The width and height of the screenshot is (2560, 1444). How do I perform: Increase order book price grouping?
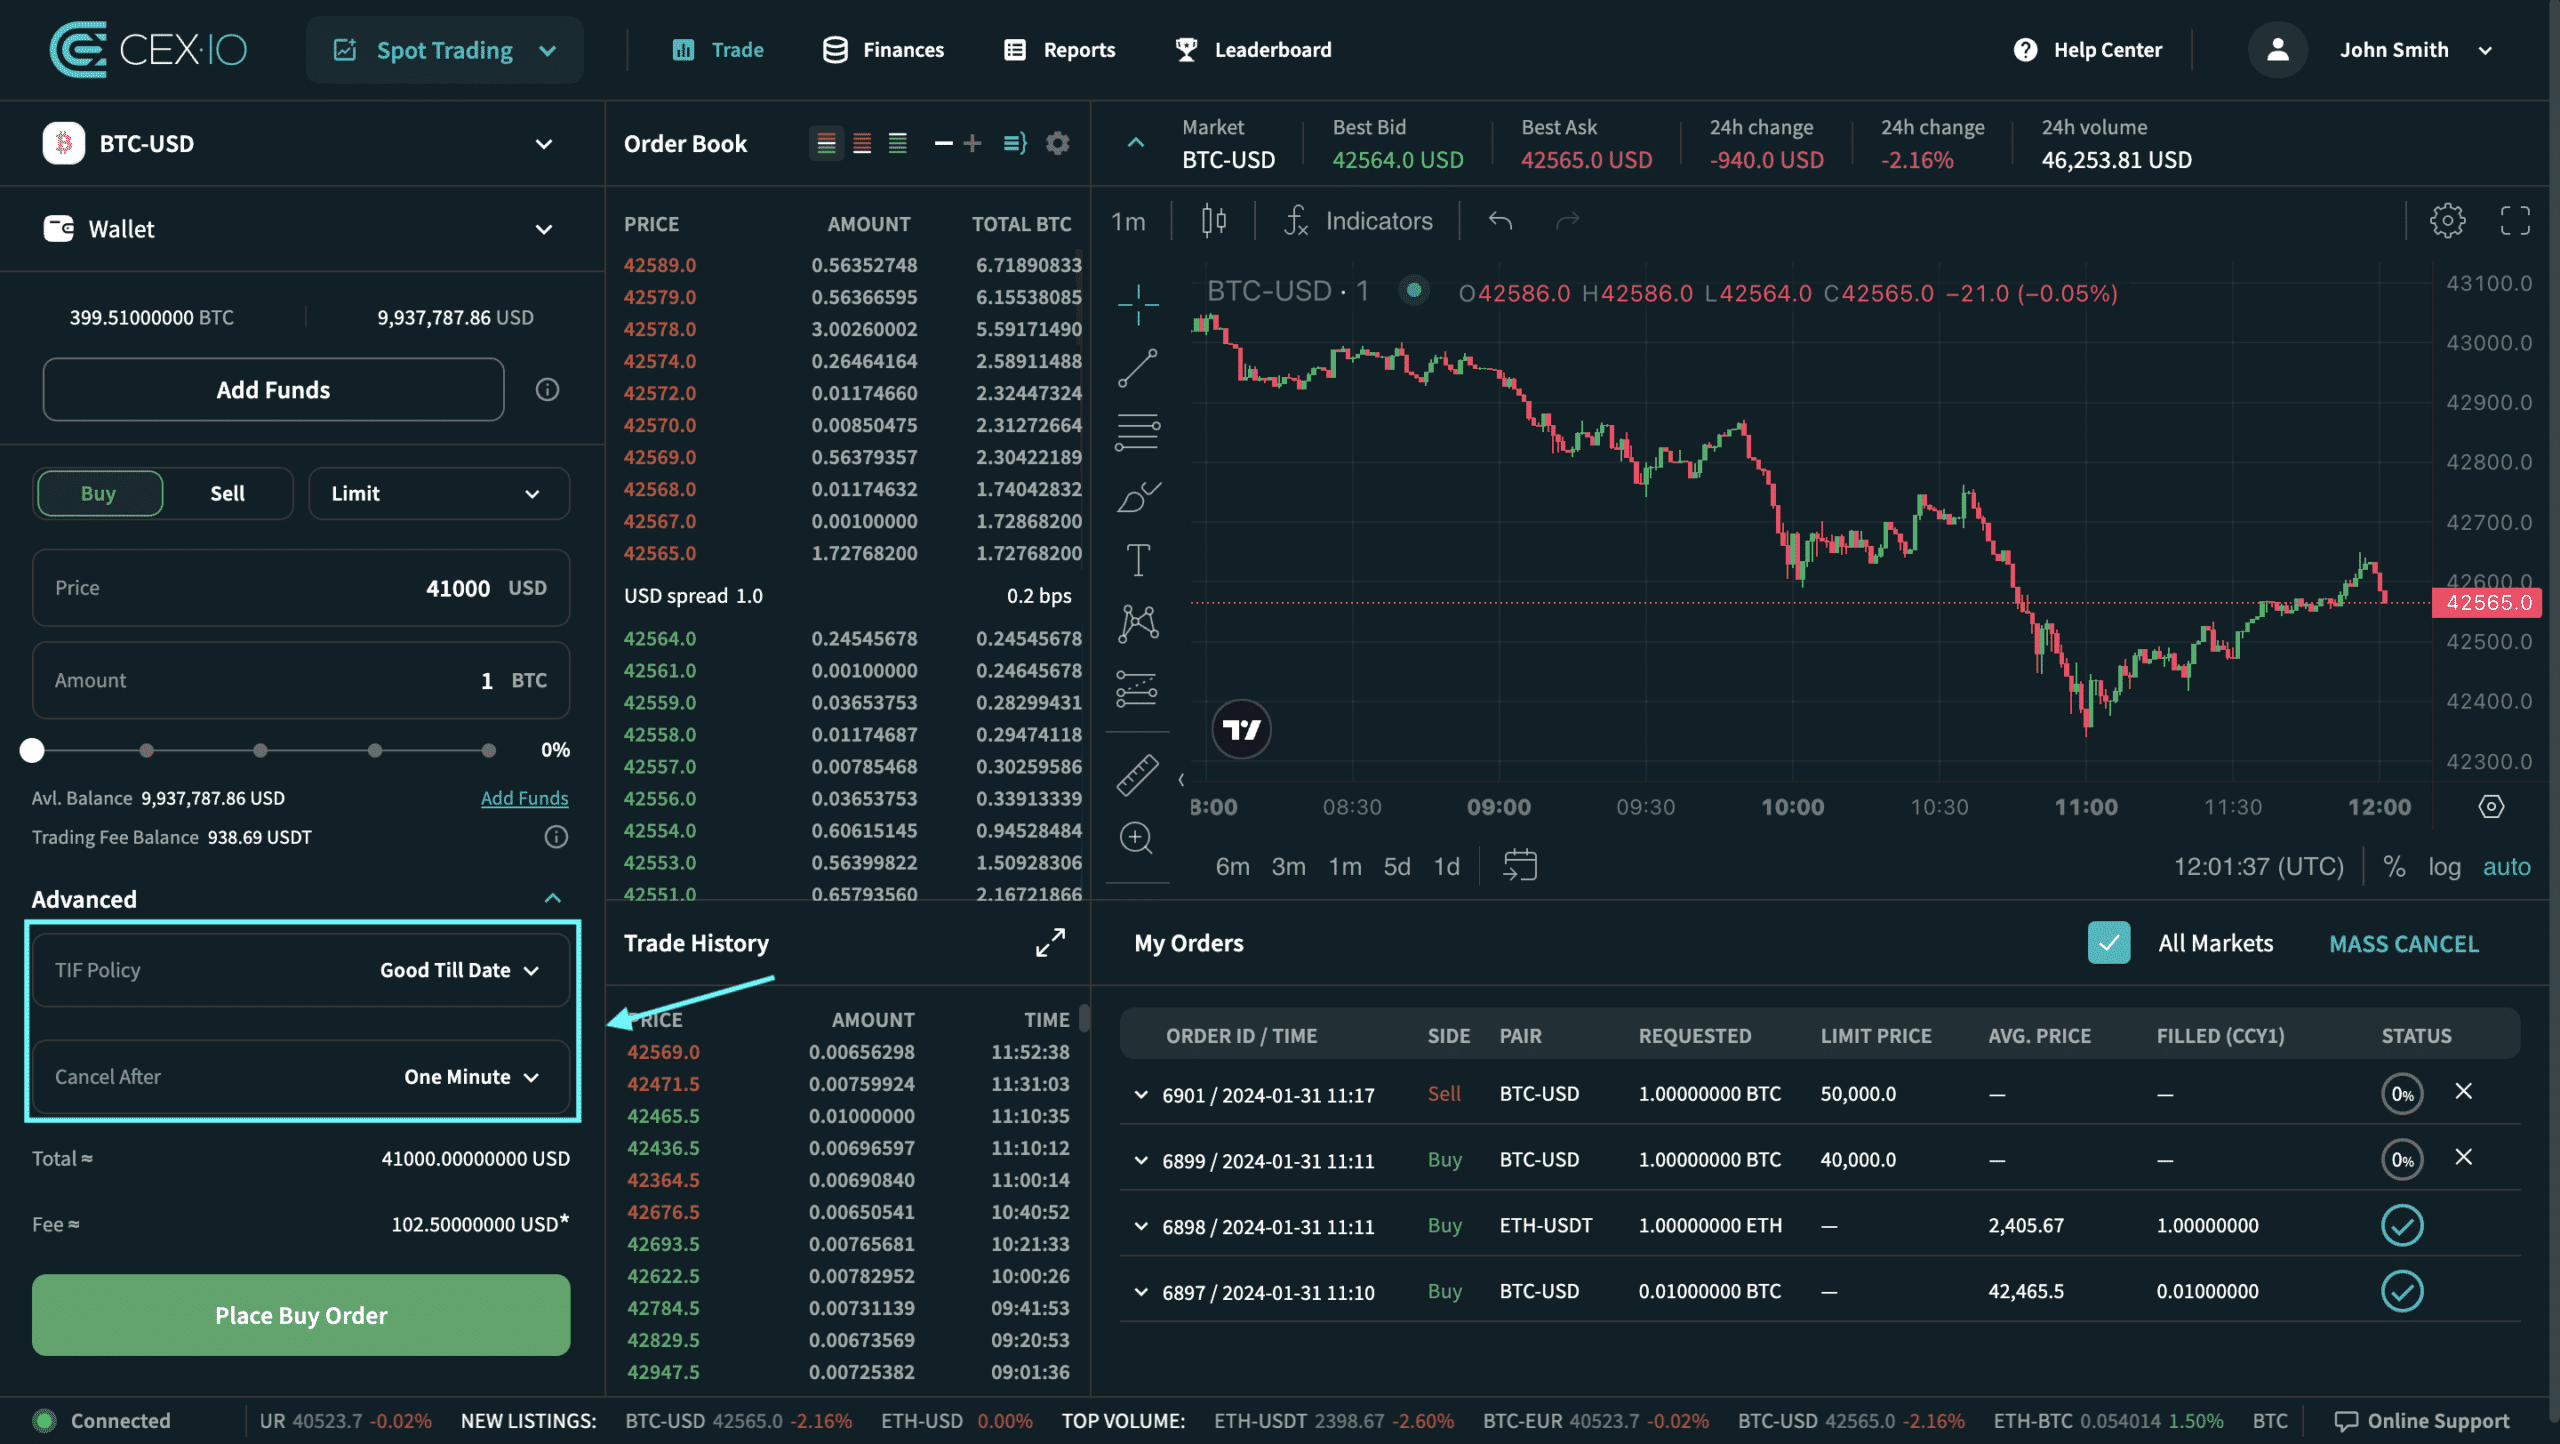coord(972,144)
